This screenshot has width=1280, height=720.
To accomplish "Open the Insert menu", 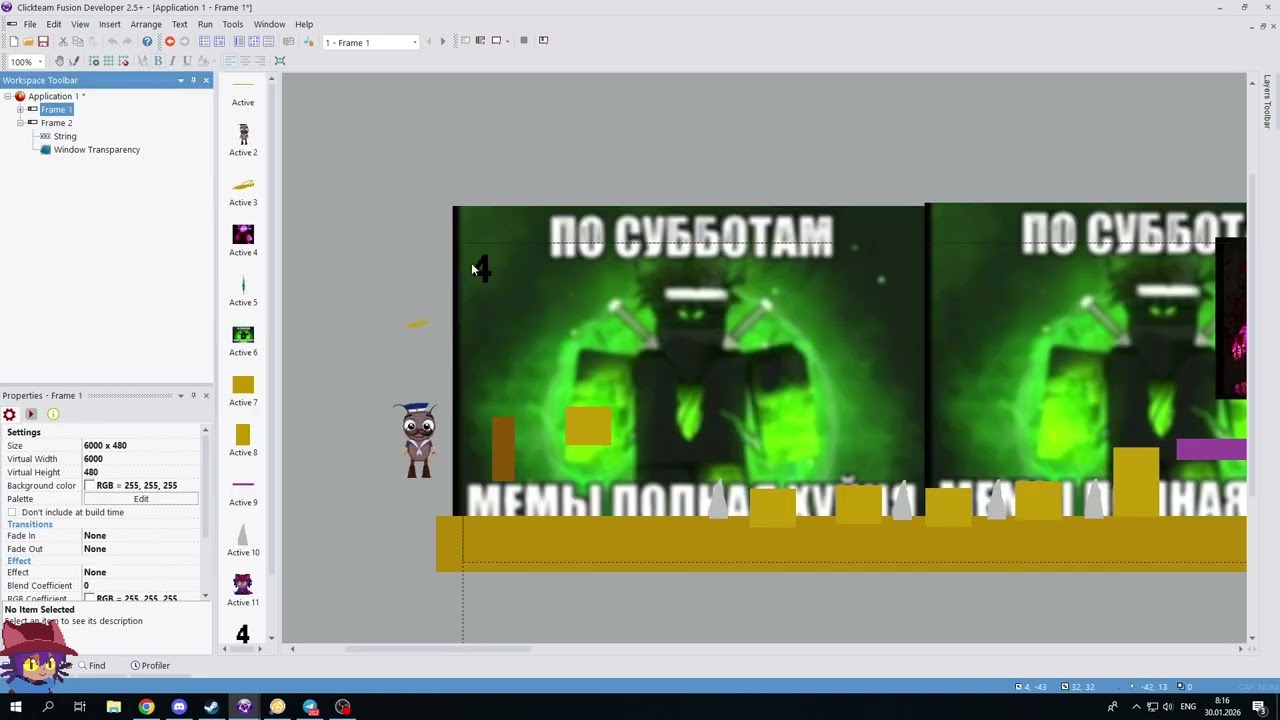I will (109, 24).
